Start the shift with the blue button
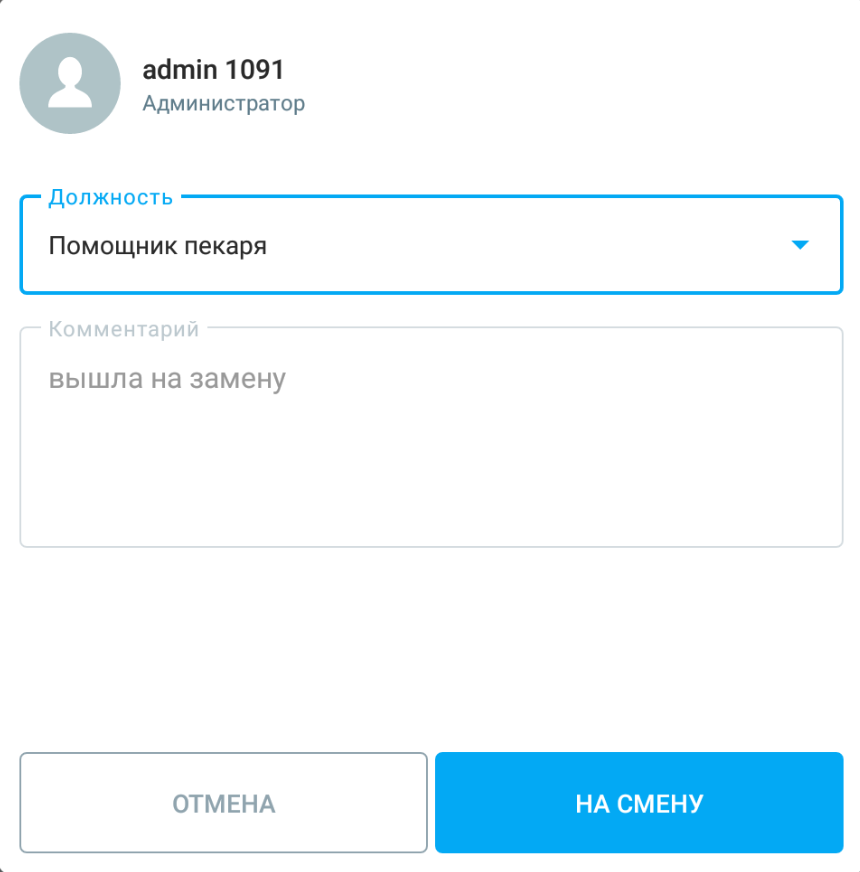860x872 pixels. 639,802
